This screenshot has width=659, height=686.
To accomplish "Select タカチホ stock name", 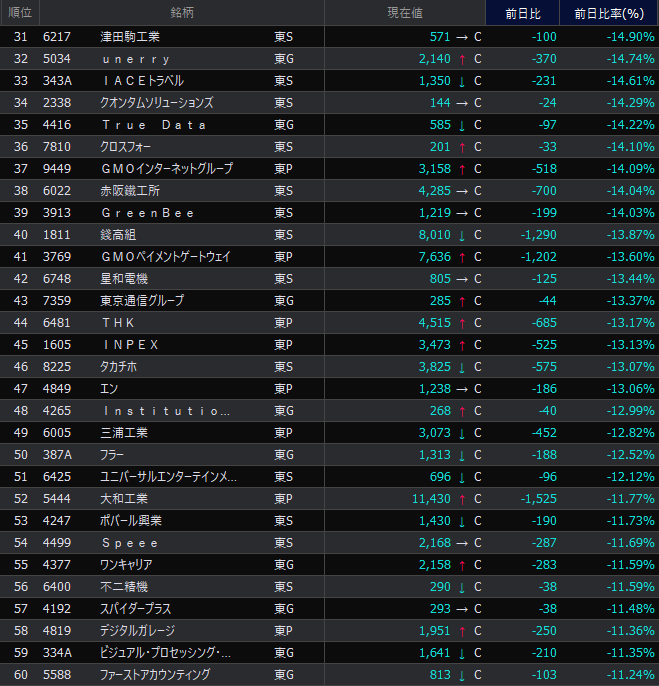I will click(x=118, y=367).
